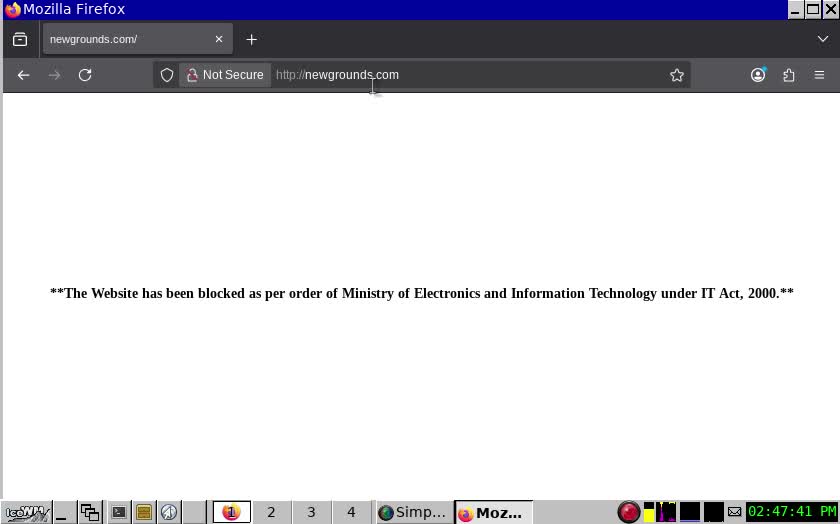The height and width of the screenshot is (524, 840).
Task: Expand the list all tabs chevron
Action: [x=822, y=39]
